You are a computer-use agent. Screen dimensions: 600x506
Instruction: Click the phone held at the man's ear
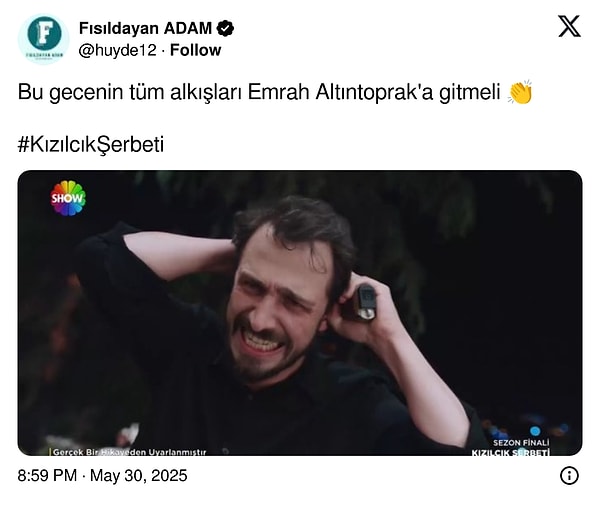click(366, 302)
